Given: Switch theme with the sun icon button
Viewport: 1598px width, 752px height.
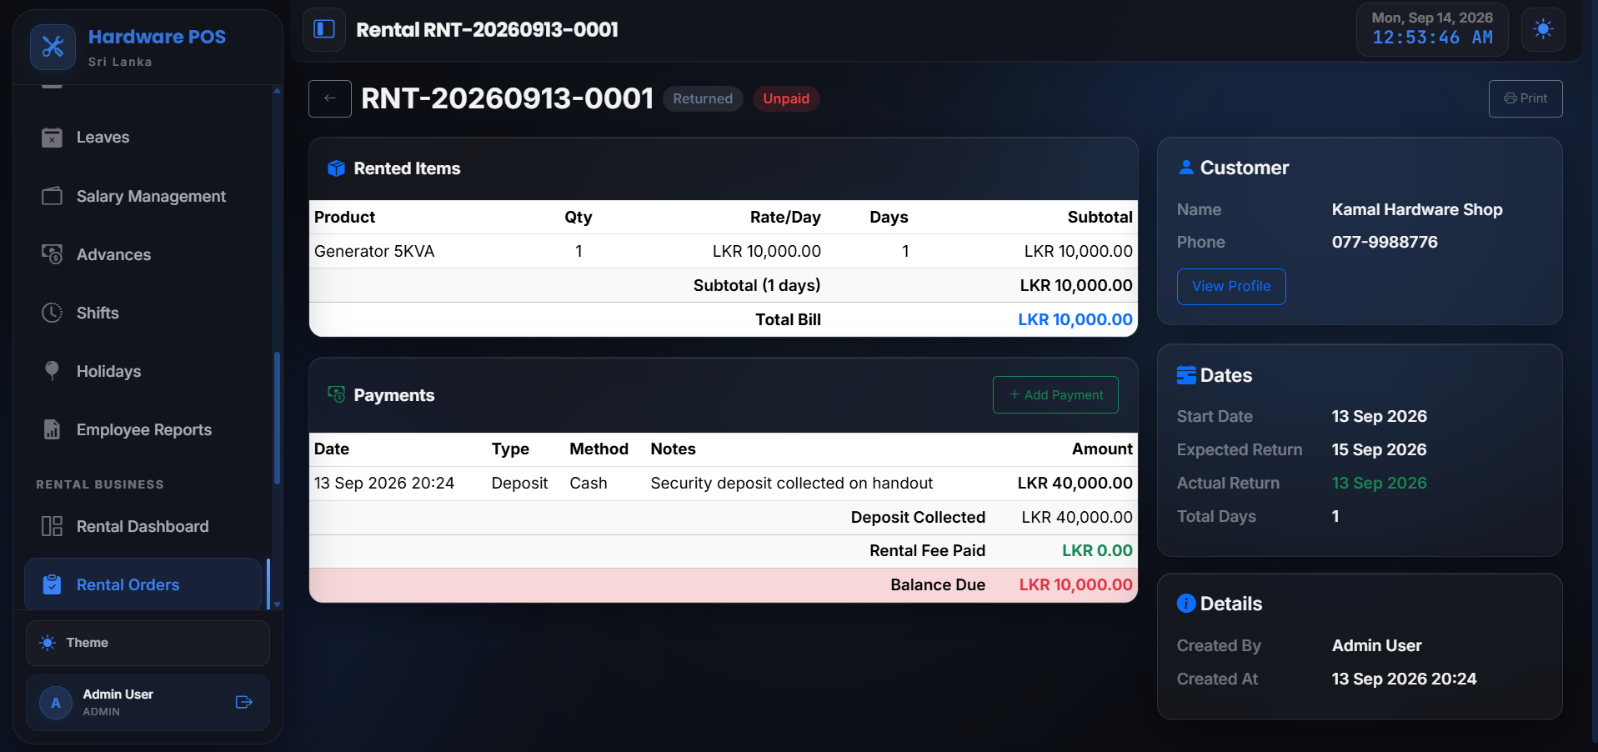Looking at the screenshot, I should (1543, 29).
